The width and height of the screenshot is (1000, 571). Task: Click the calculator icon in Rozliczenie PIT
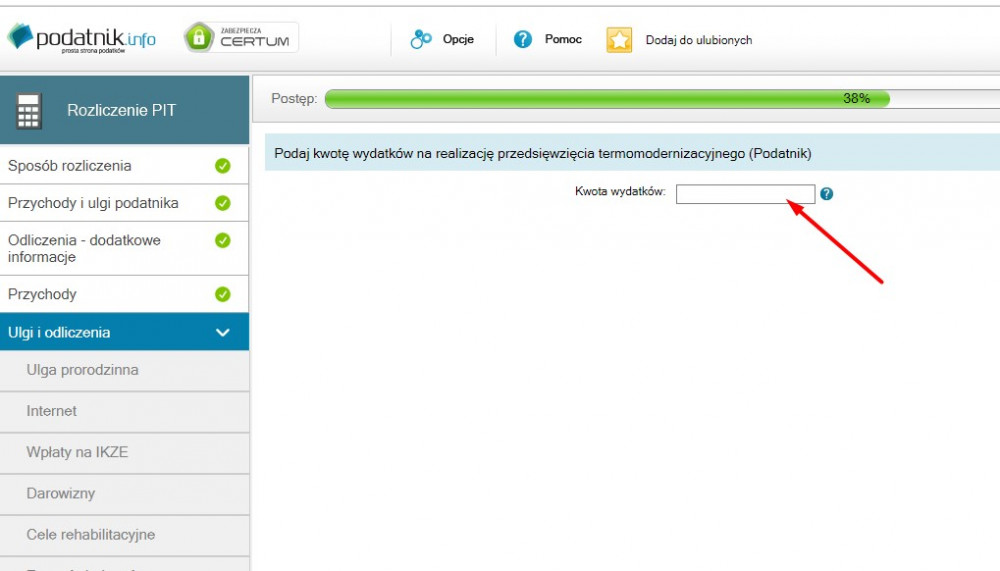tap(29, 111)
